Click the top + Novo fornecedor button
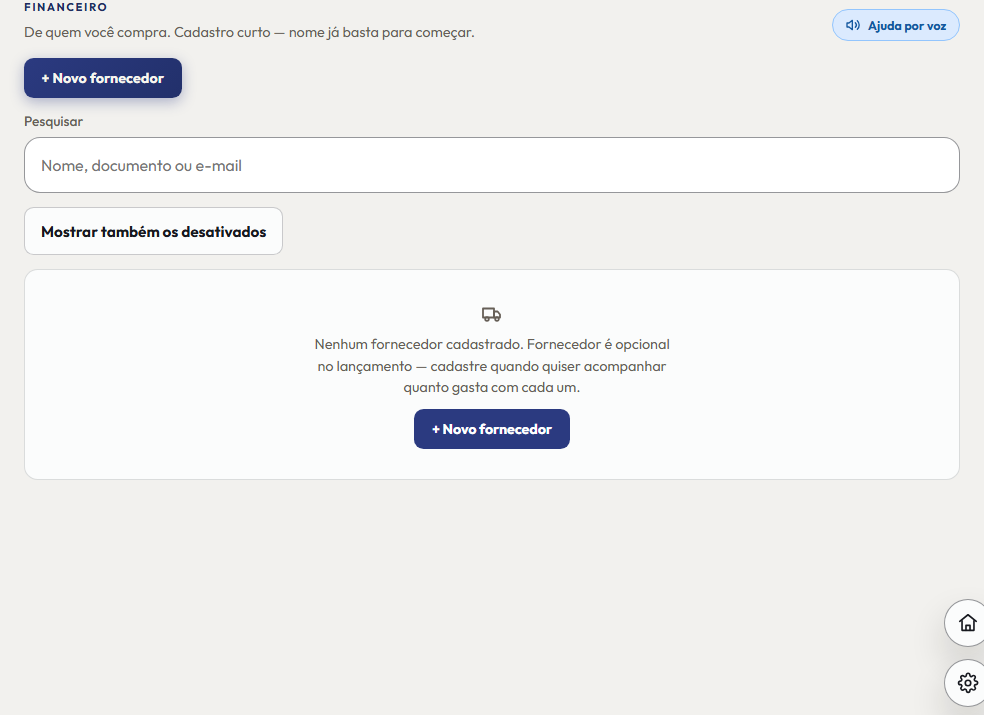 103,78
